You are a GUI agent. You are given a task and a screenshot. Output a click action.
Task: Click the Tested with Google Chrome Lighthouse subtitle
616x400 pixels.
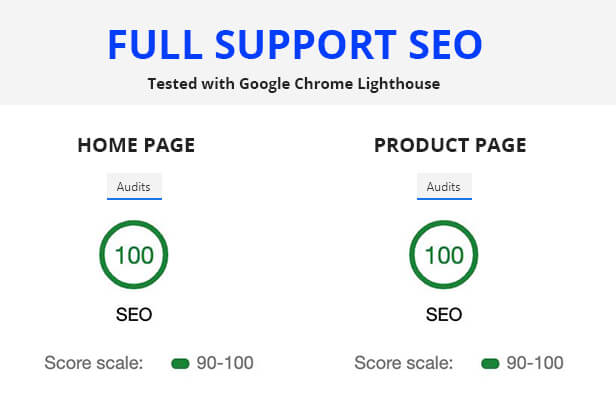click(x=293, y=84)
